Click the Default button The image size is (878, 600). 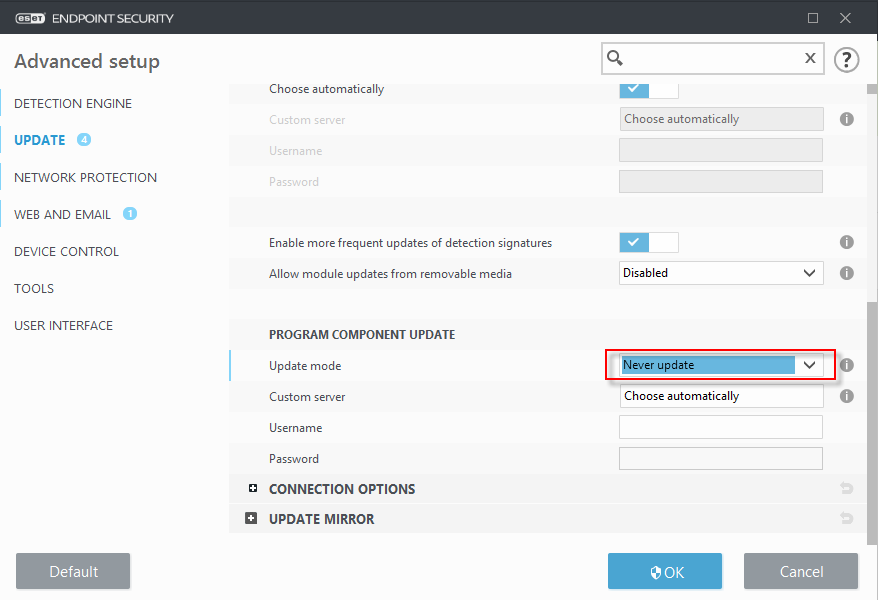coord(73,572)
